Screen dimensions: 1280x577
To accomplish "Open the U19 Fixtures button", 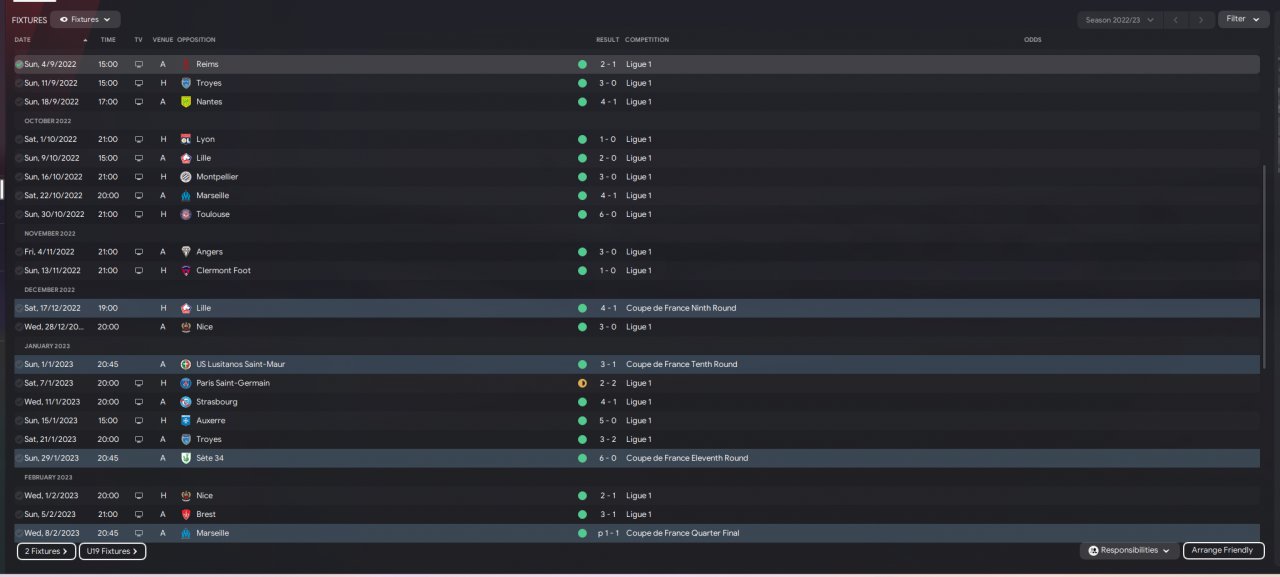I will 112,551.
